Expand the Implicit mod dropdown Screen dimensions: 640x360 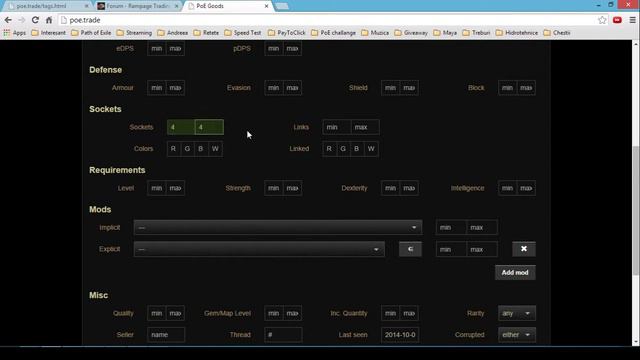pos(278,227)
